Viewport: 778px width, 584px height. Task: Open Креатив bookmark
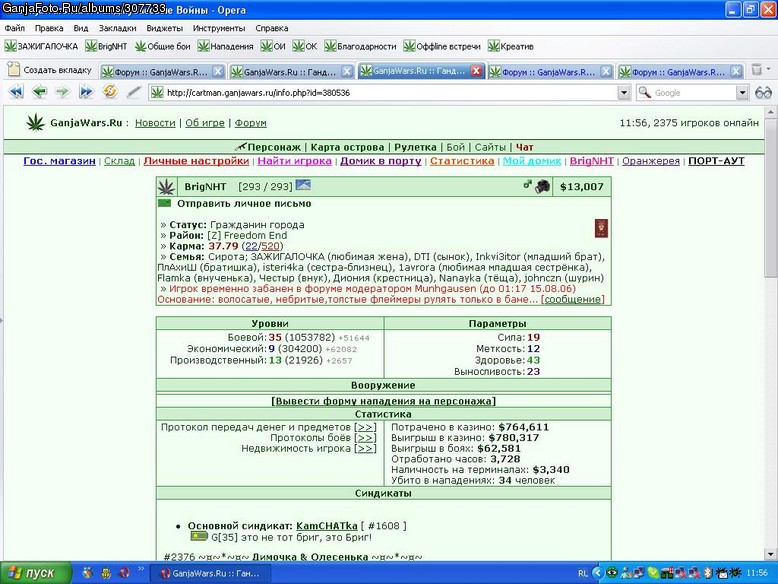(x=511, y=46)
